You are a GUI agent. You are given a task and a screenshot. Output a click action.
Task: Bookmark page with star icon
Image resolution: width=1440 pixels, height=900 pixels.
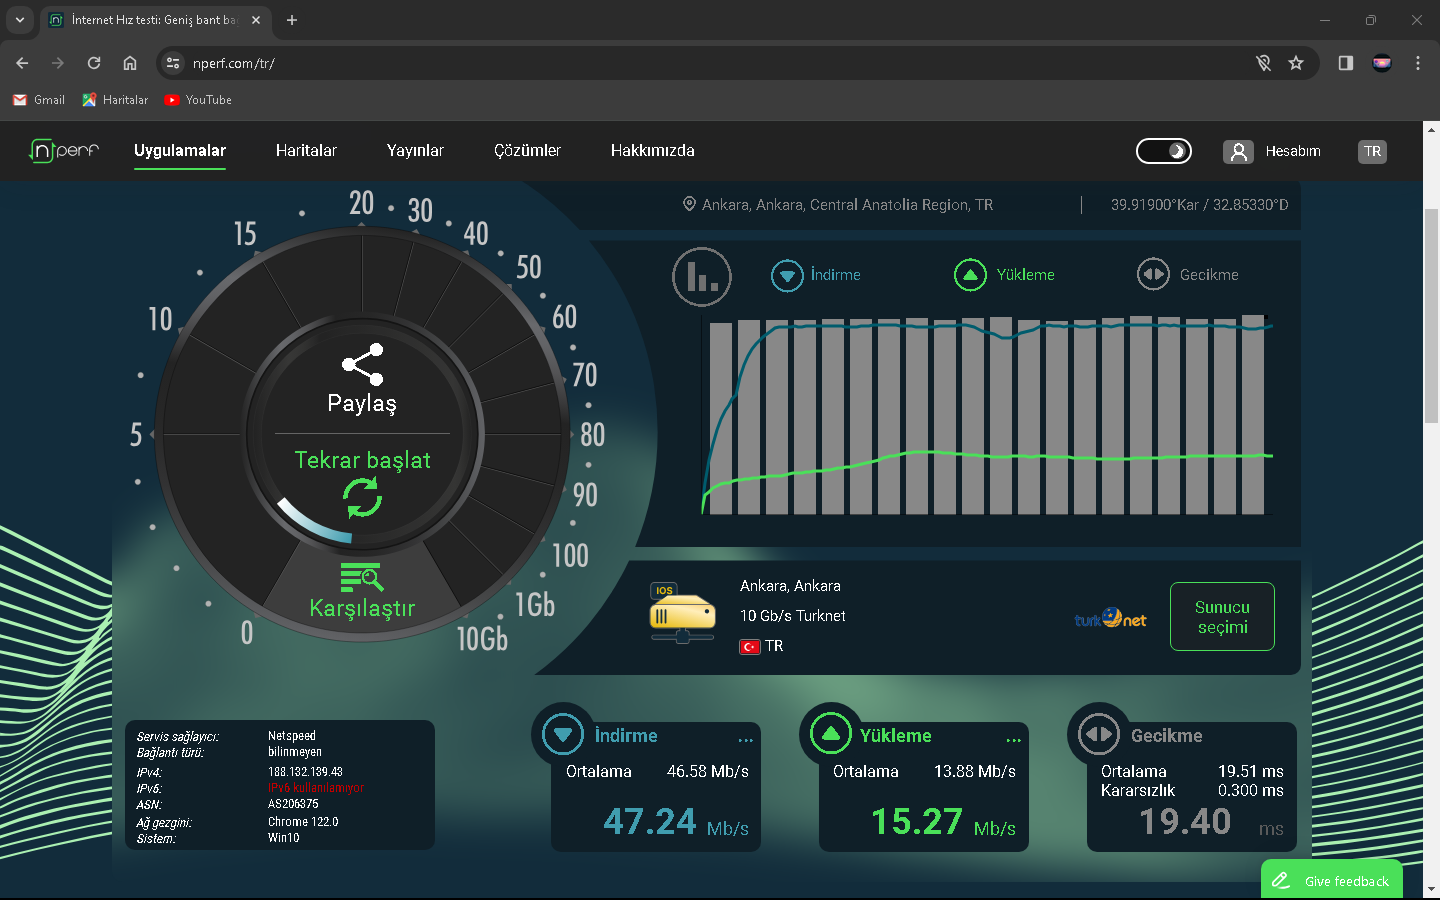[x=1296, y=63]
